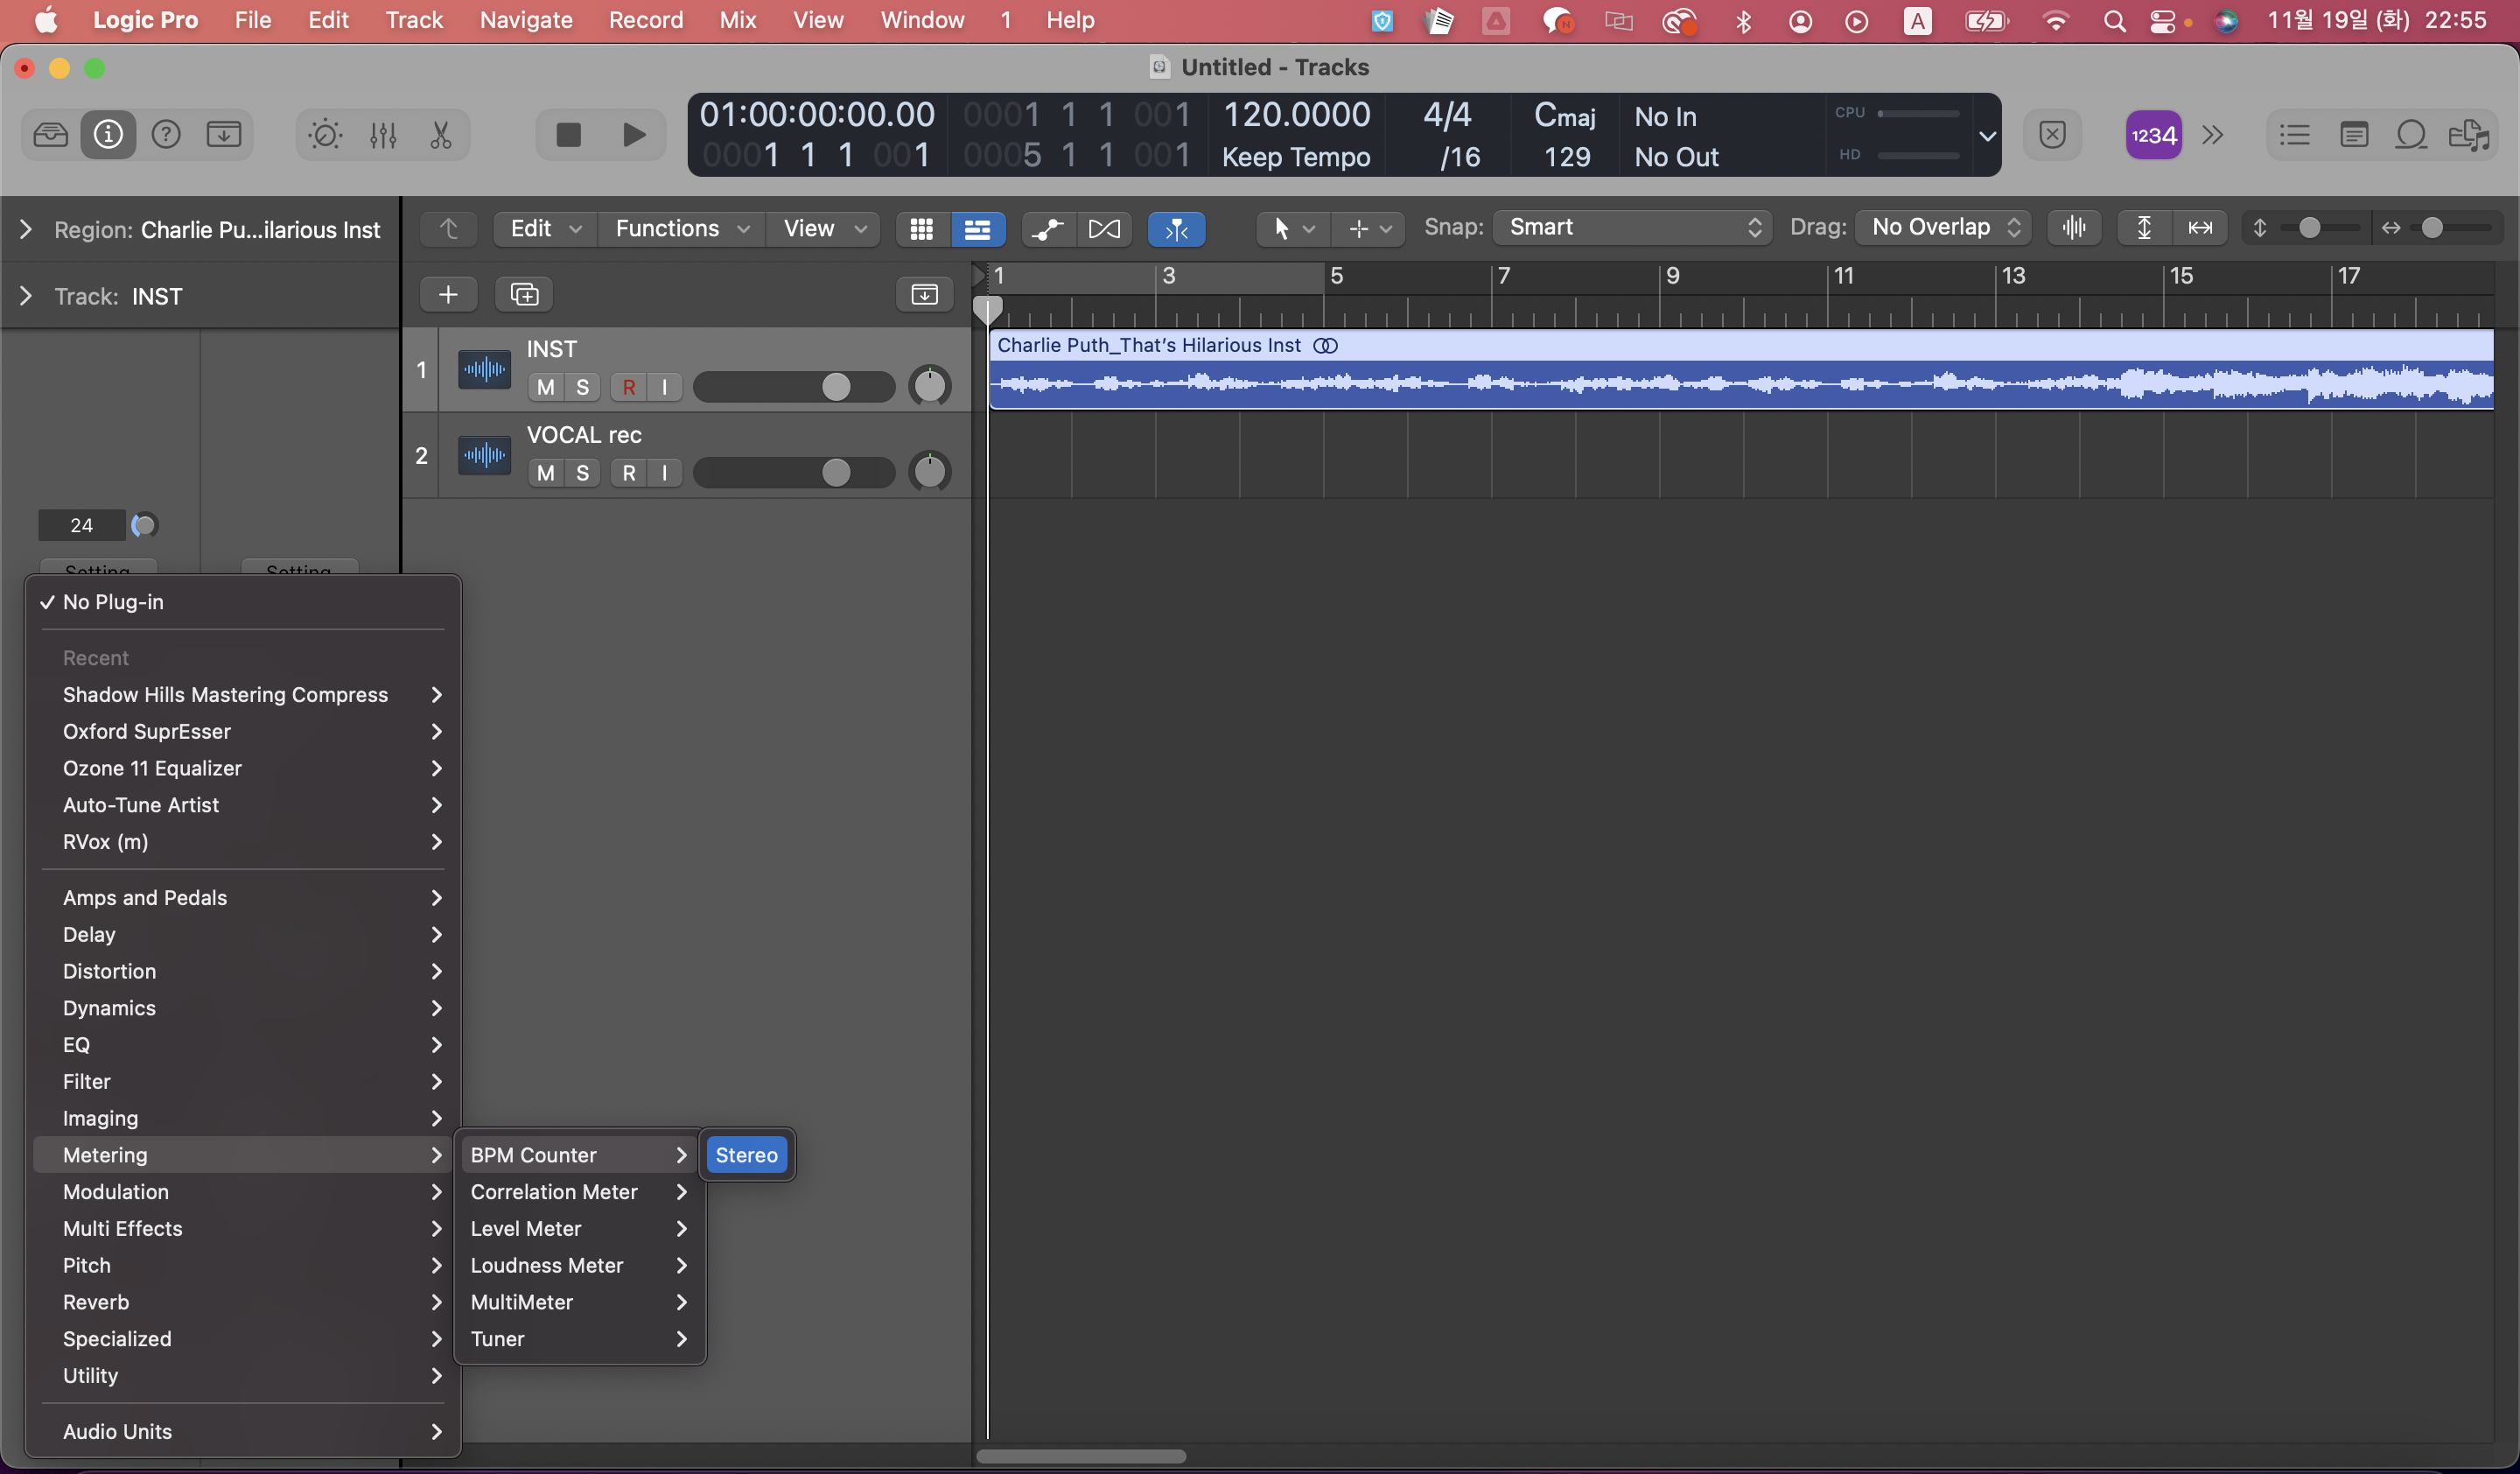Viewport: 2520px width, 1474px height.
Task: Expand the Region inspector disclosure triangle
Action: [x=26, y=230]
